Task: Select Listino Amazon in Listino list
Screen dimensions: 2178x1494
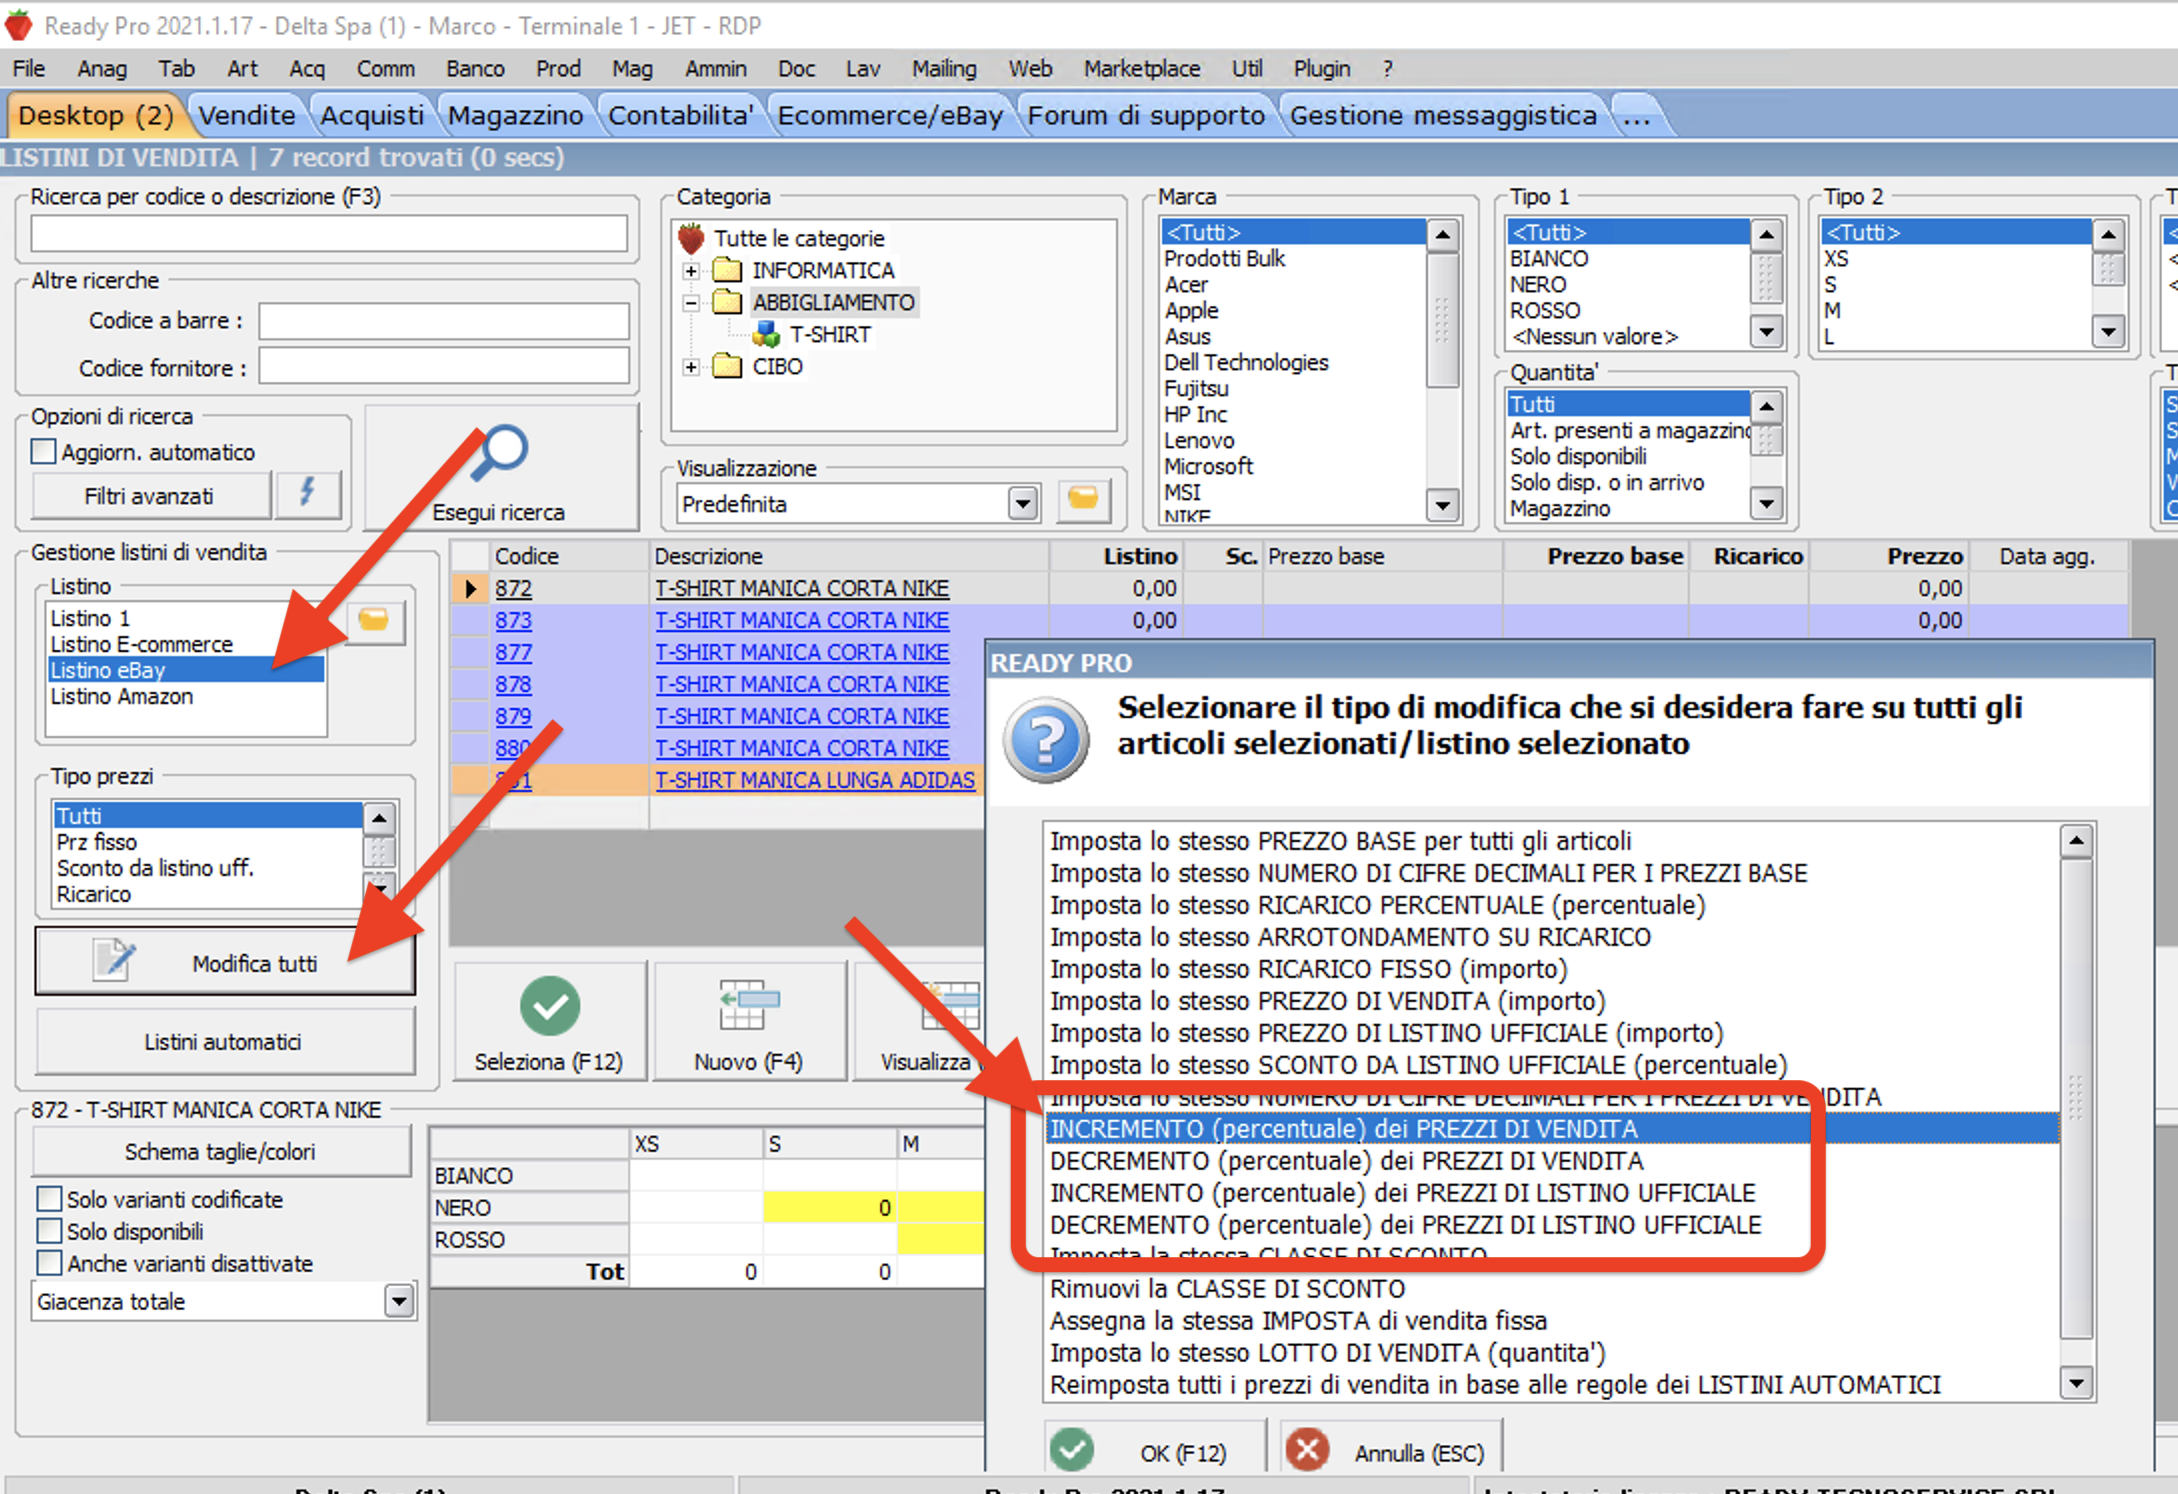Action: click(186, 696)
